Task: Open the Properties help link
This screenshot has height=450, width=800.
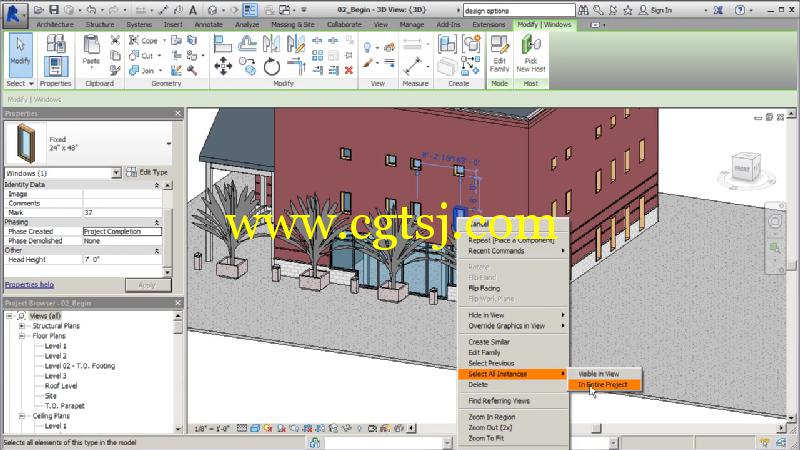Action: pos(29,285)
